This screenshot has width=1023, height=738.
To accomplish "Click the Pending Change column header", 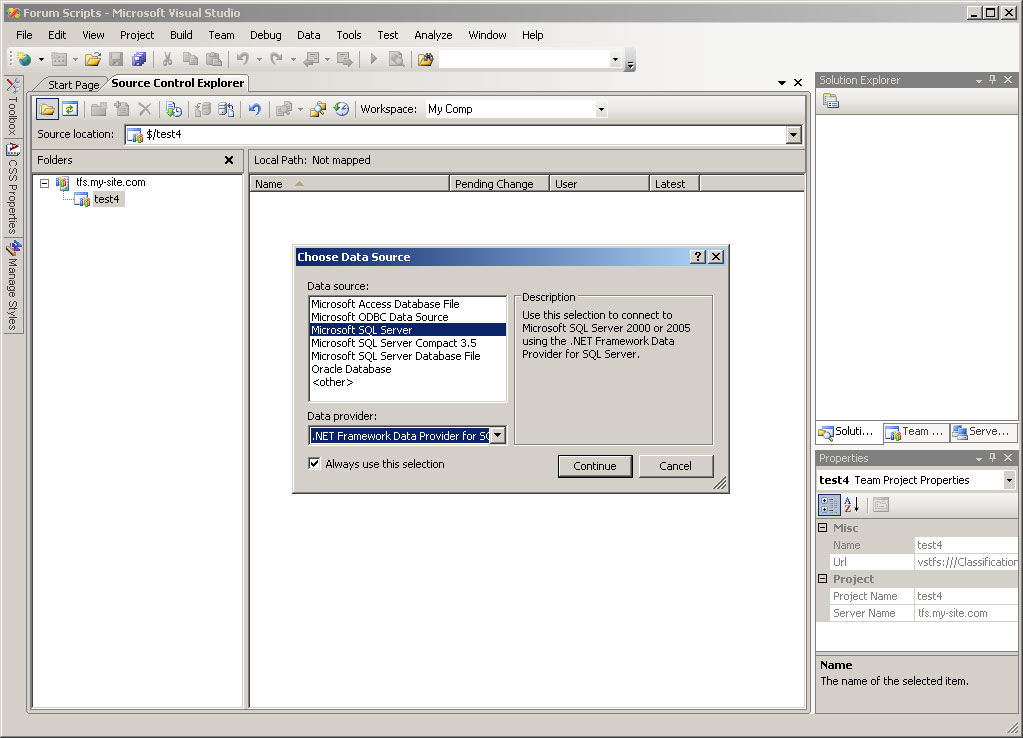I will tap(499, 184).
